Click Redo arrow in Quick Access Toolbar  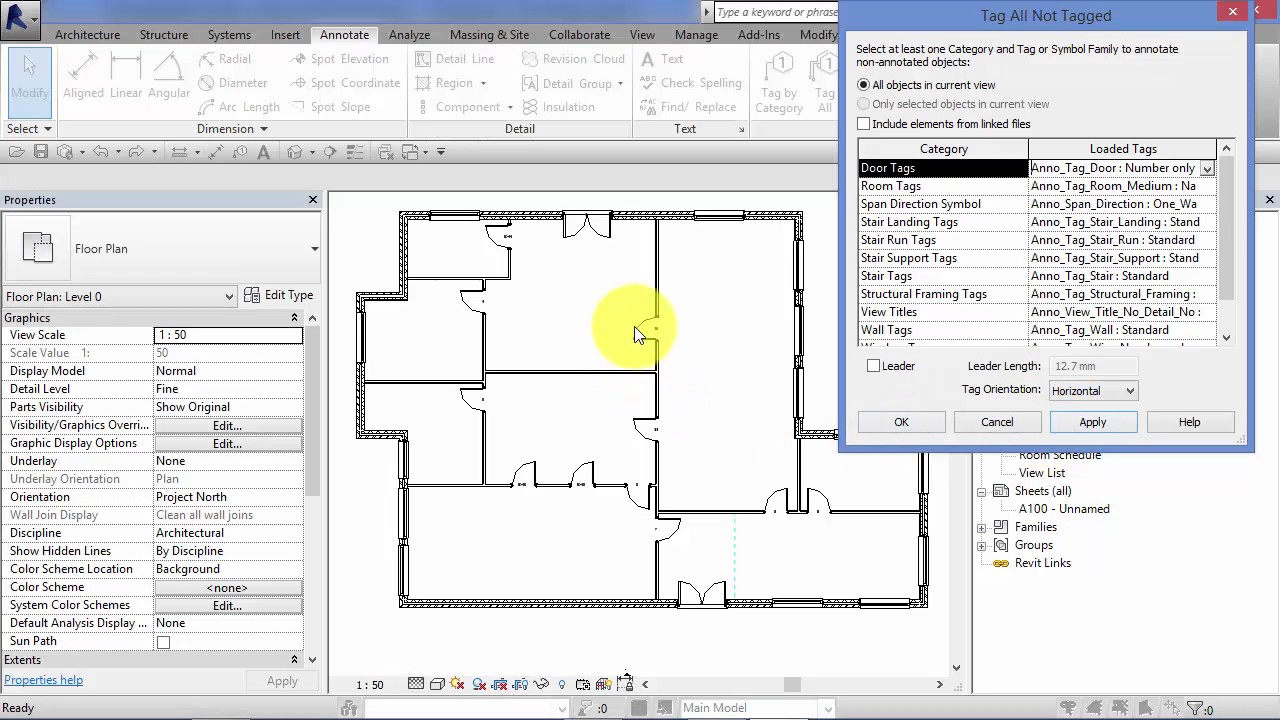tap(137, 152)
